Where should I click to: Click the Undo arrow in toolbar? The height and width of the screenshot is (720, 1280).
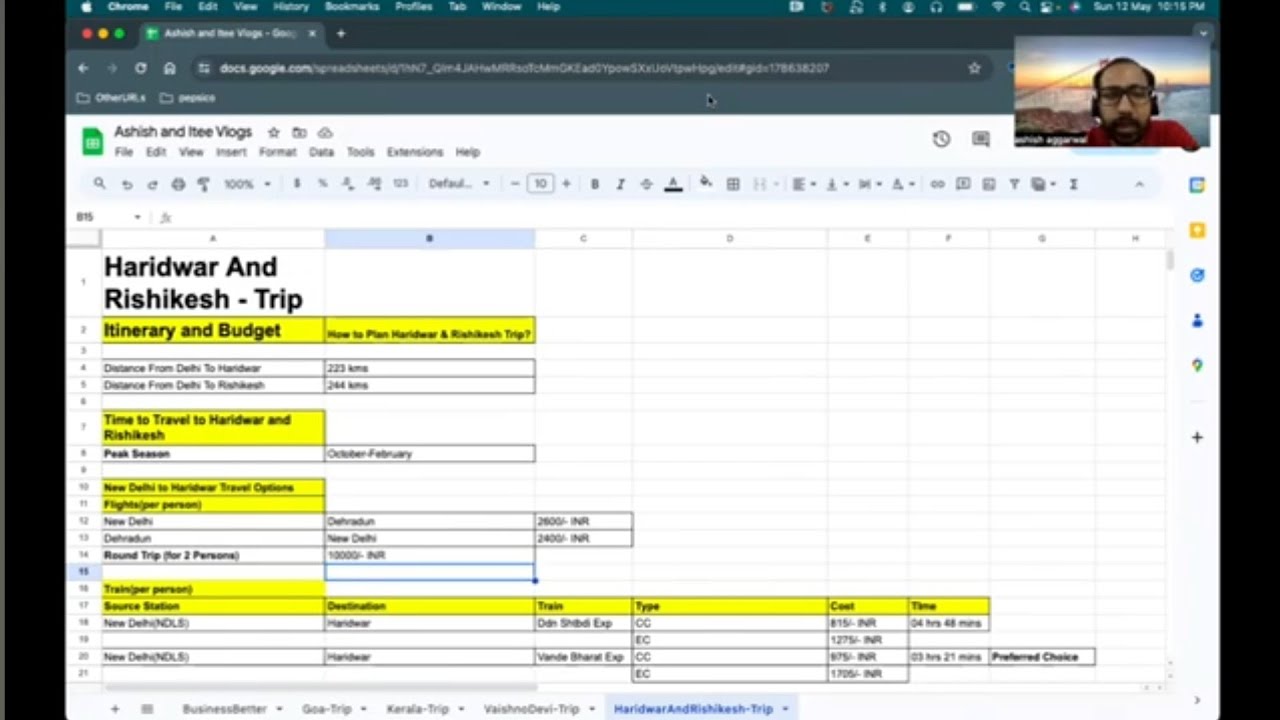tap(127, 184)
